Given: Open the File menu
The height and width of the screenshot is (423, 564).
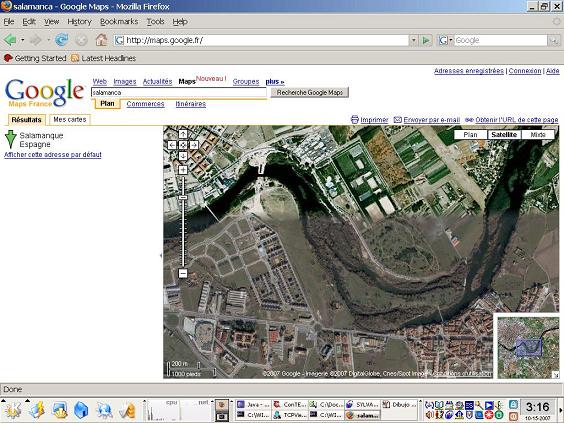Looking at the screenshot, I should [9, 22].
